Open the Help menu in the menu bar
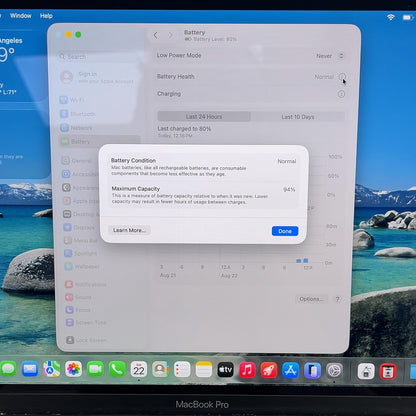 click(x=46, y=16)
